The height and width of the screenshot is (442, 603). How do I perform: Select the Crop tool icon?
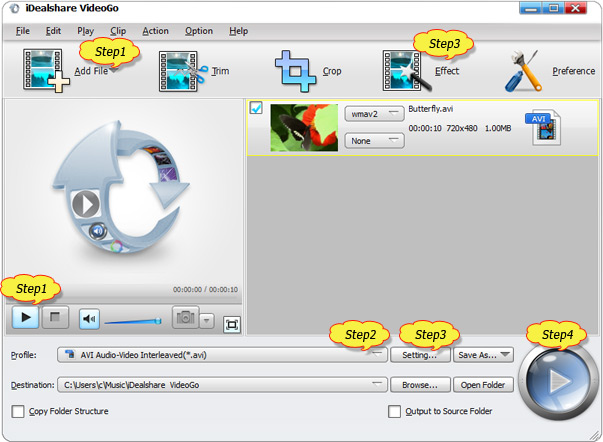click(x=295, y=71)
